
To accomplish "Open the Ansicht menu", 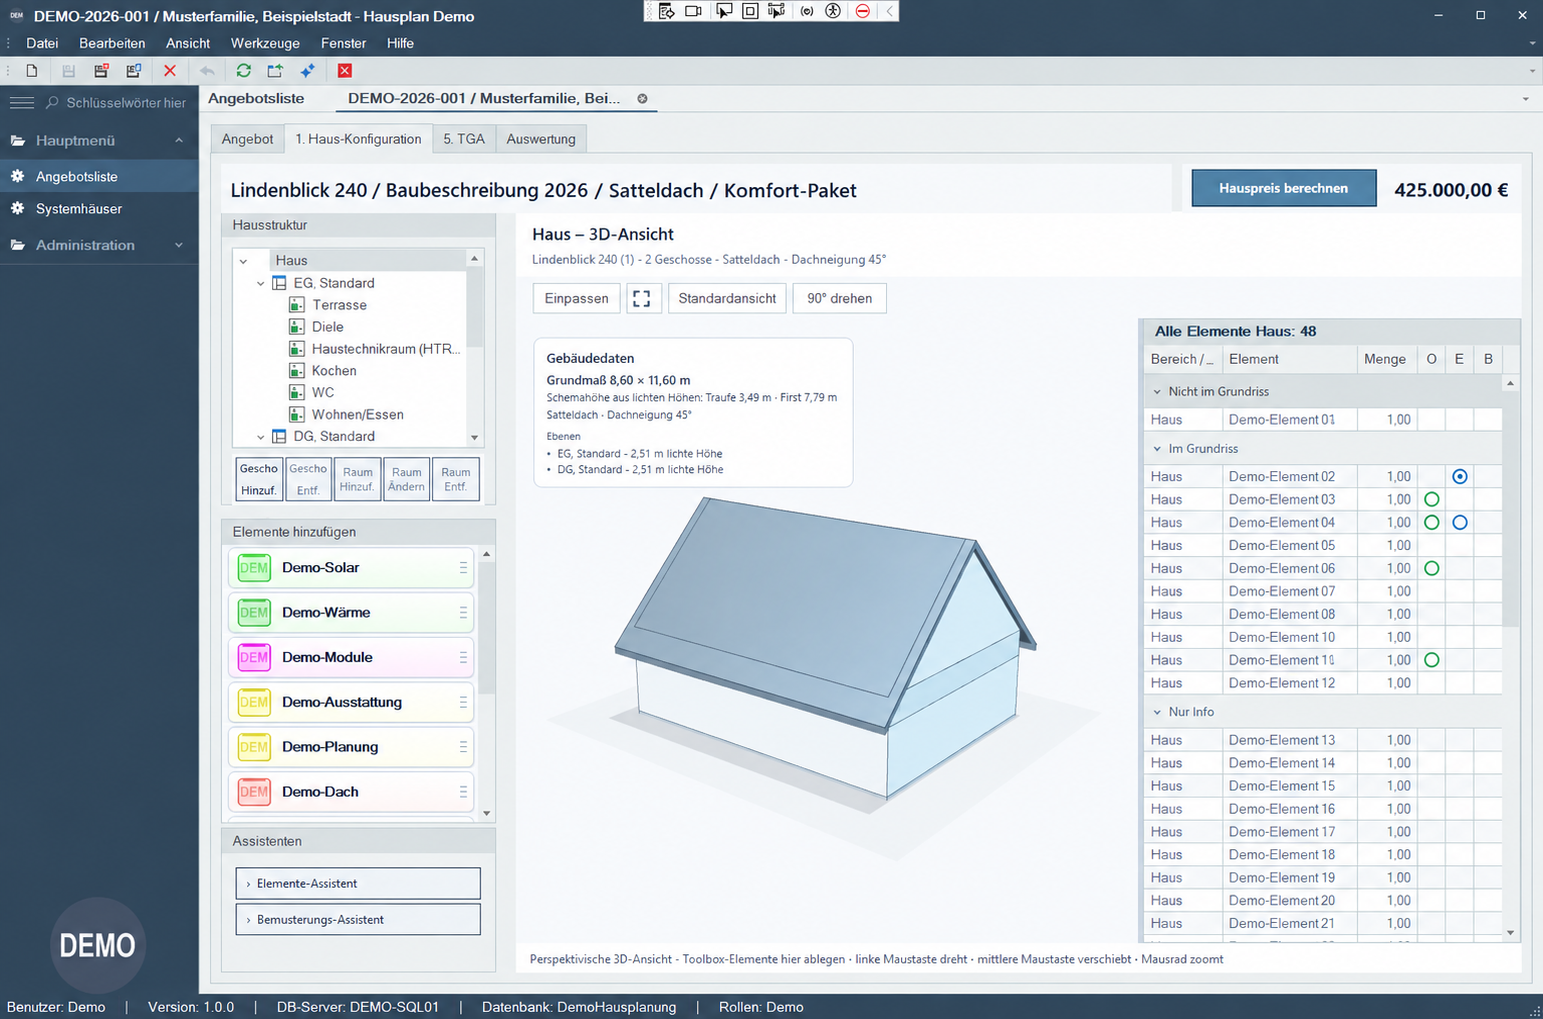I will pos(188,43).
